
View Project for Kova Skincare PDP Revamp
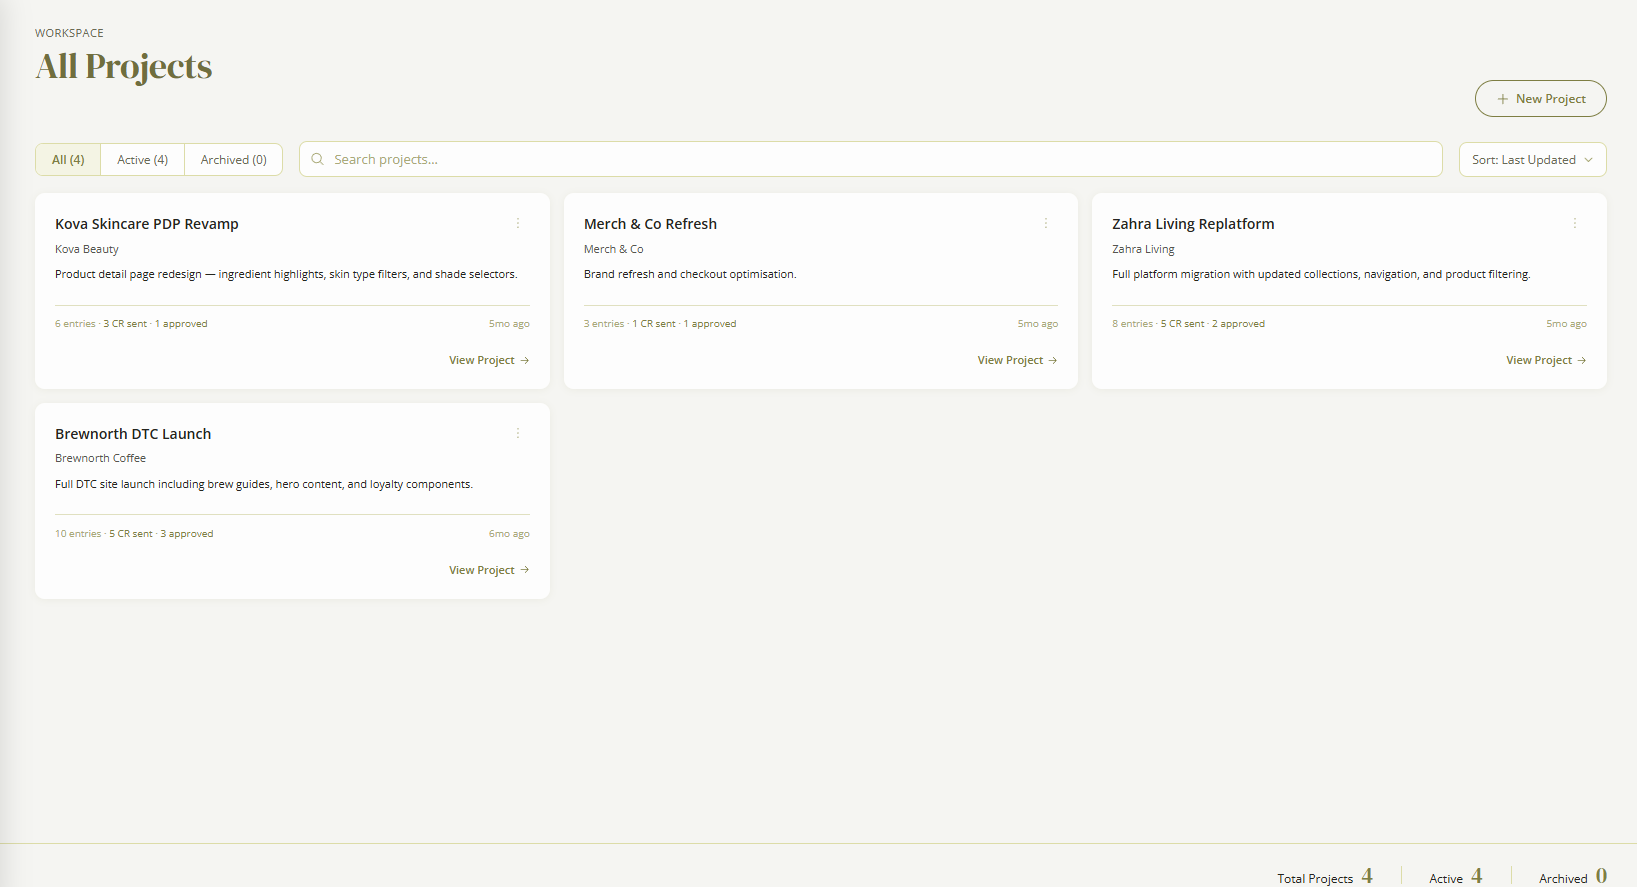click(x=489, y=360)
